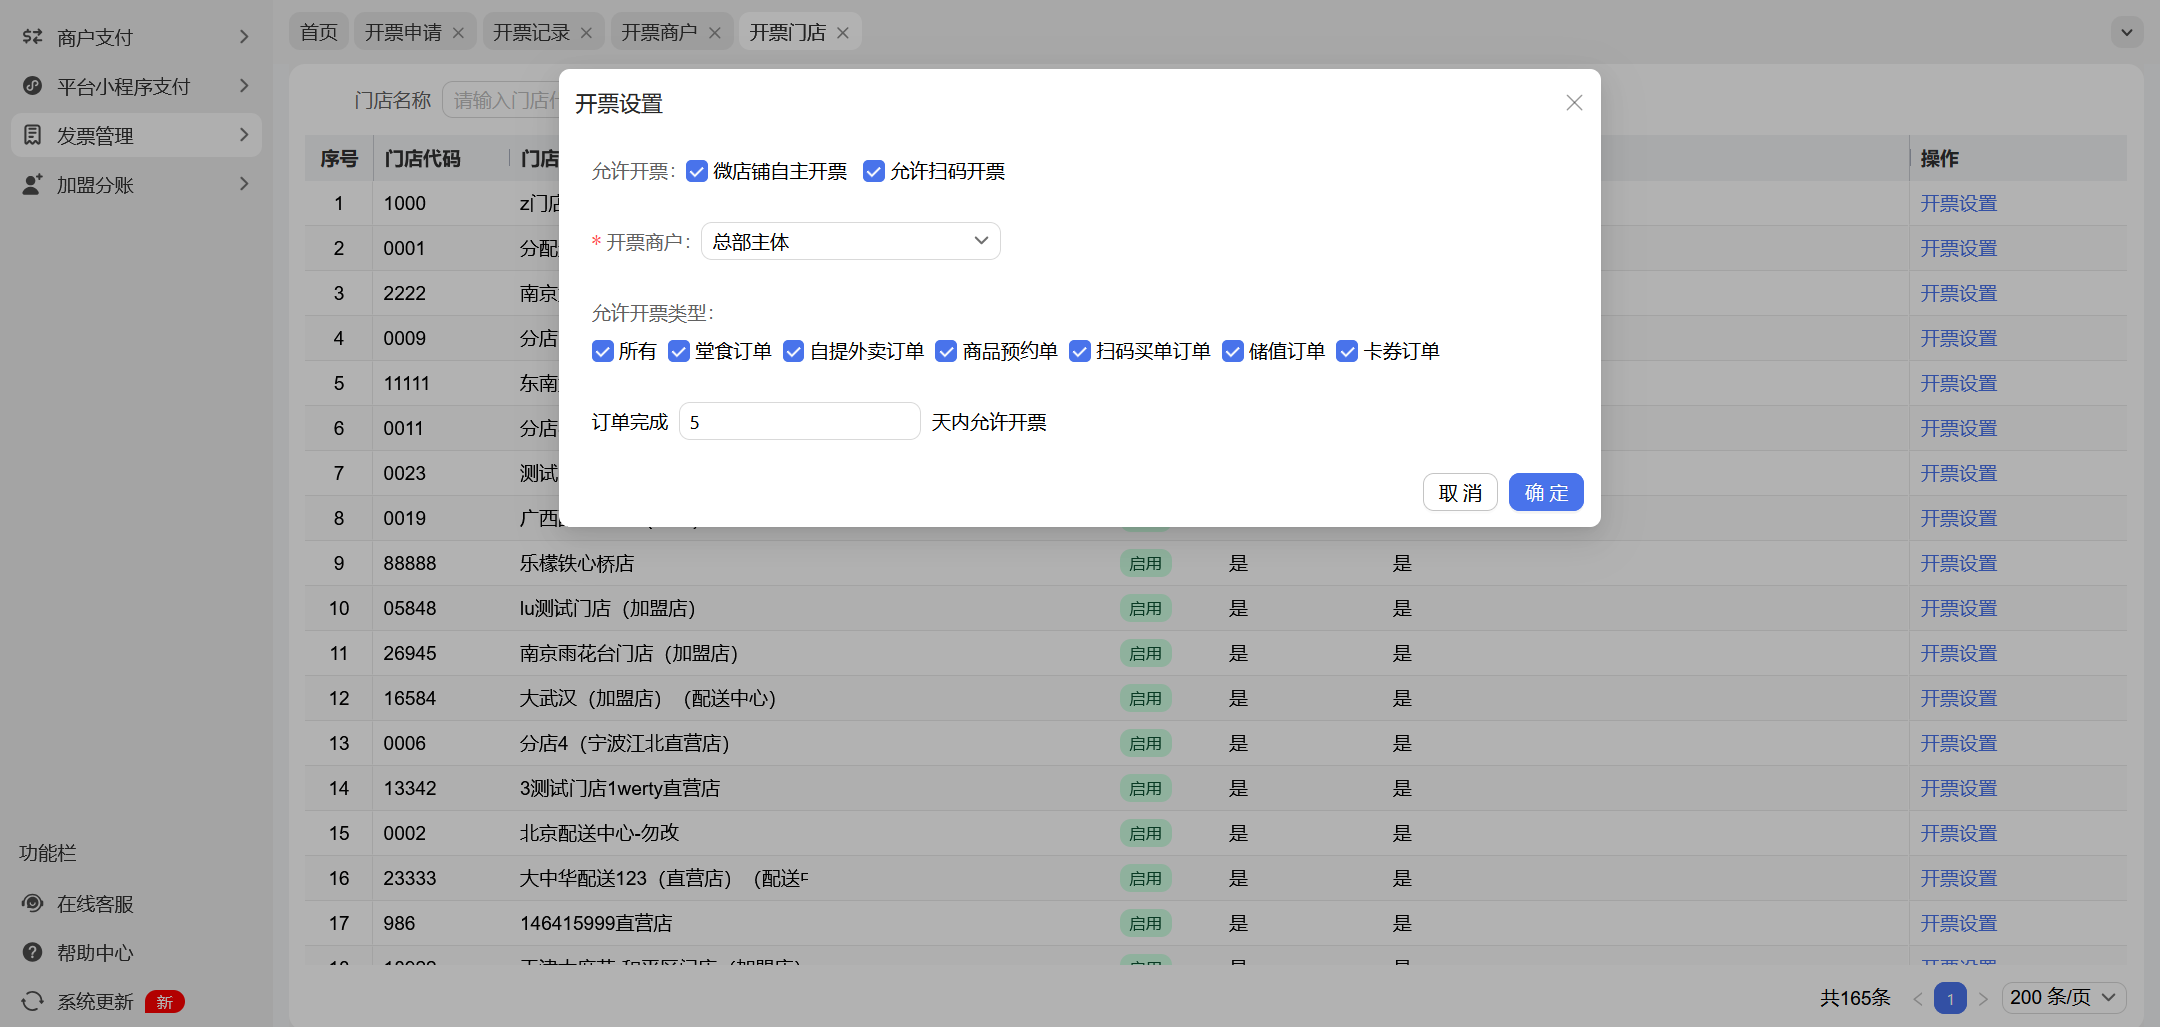
Task: Switch to the 开票记录 tab
Action: click(x=531, y=33)
